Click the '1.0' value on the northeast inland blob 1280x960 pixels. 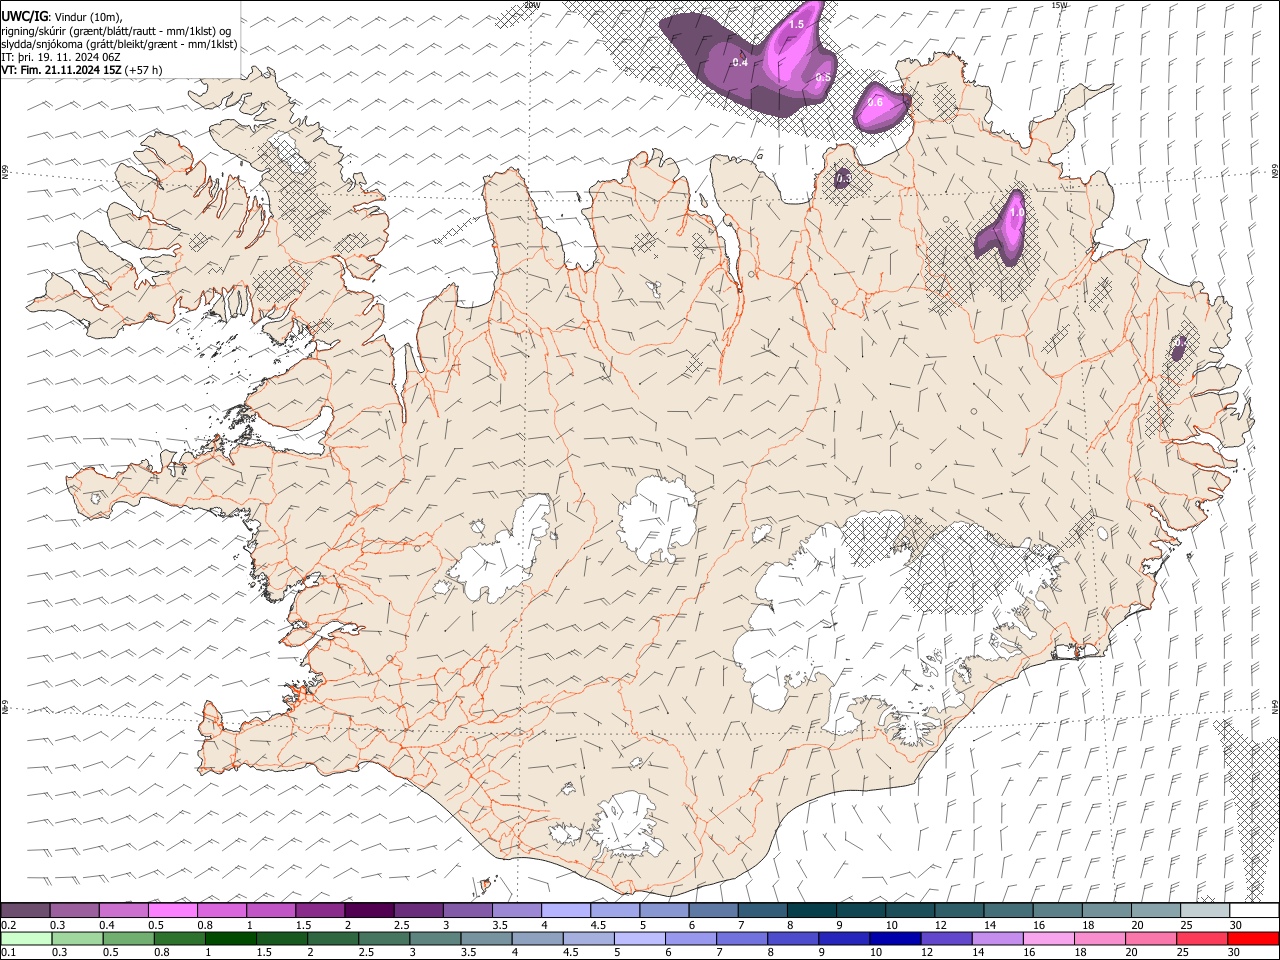[x=1016, y=212]
